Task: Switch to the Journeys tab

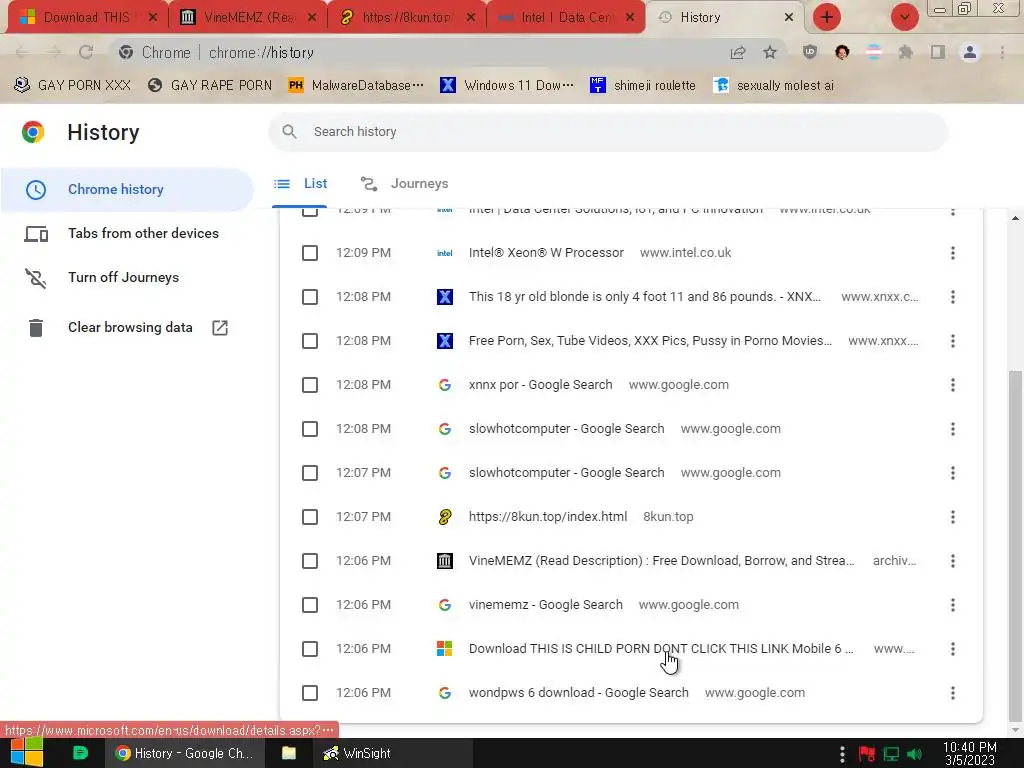Action: [405, 184]
